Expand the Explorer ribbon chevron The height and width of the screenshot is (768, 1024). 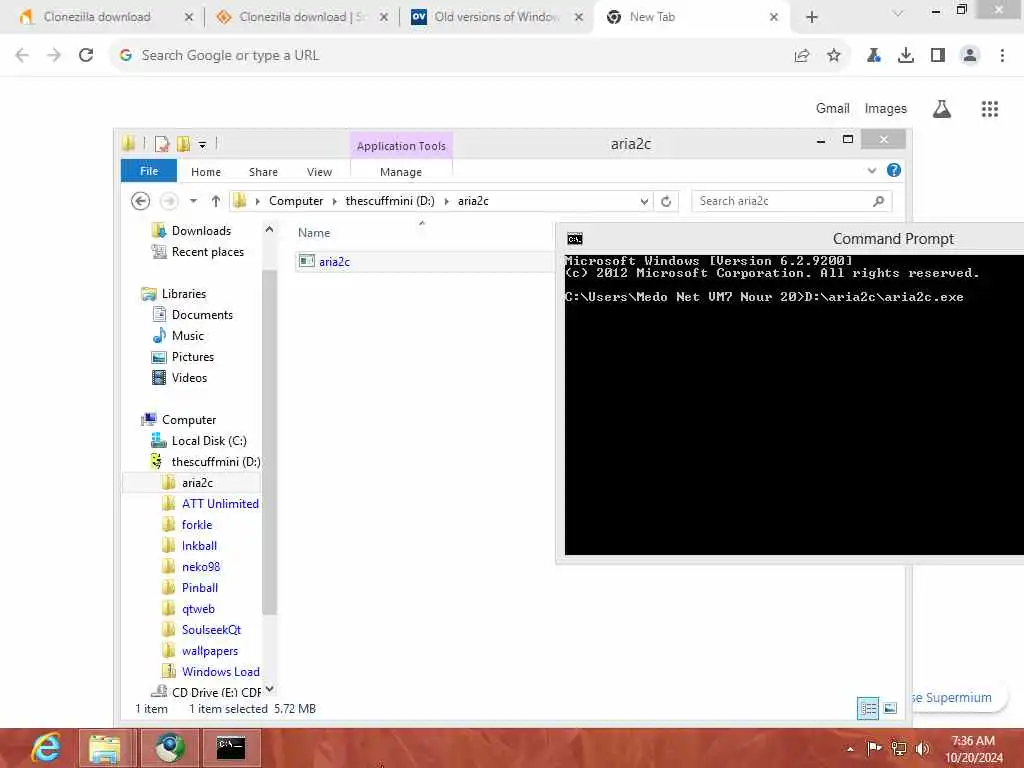click(x=872, y=170)
